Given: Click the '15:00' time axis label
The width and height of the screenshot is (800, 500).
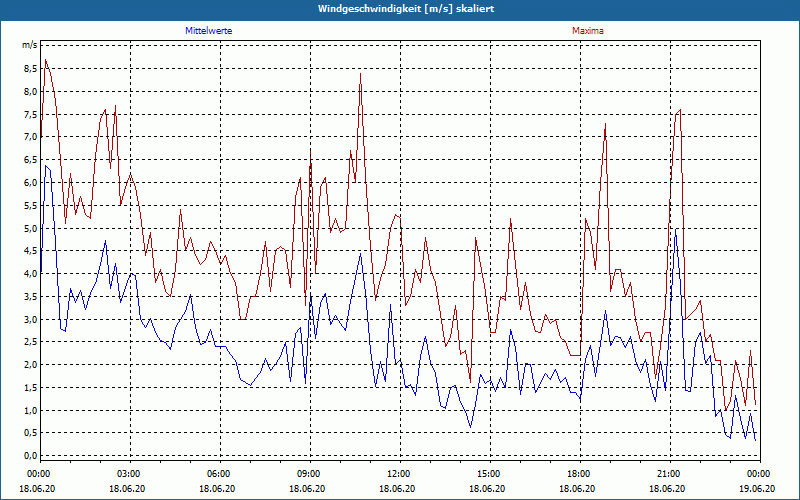Looking at the screenshot, I should (487, 474).
